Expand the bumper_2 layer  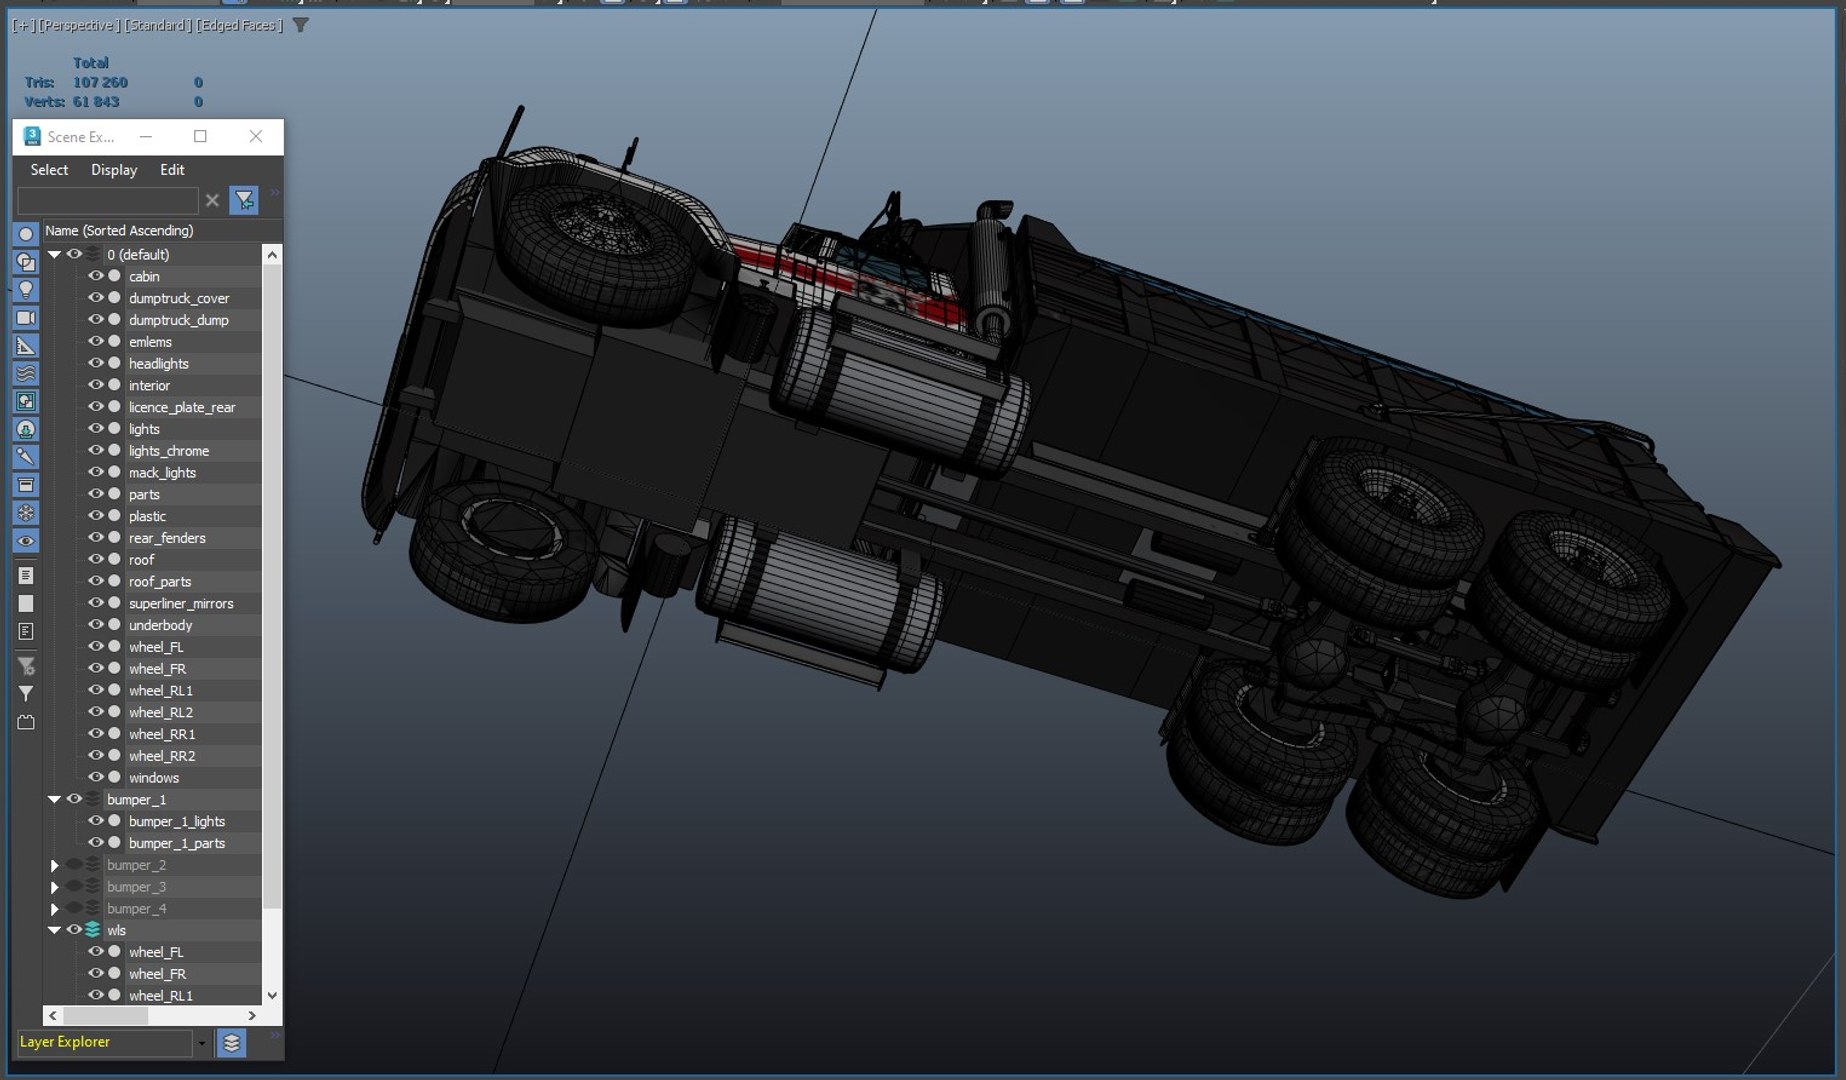(x=54, y=865)
